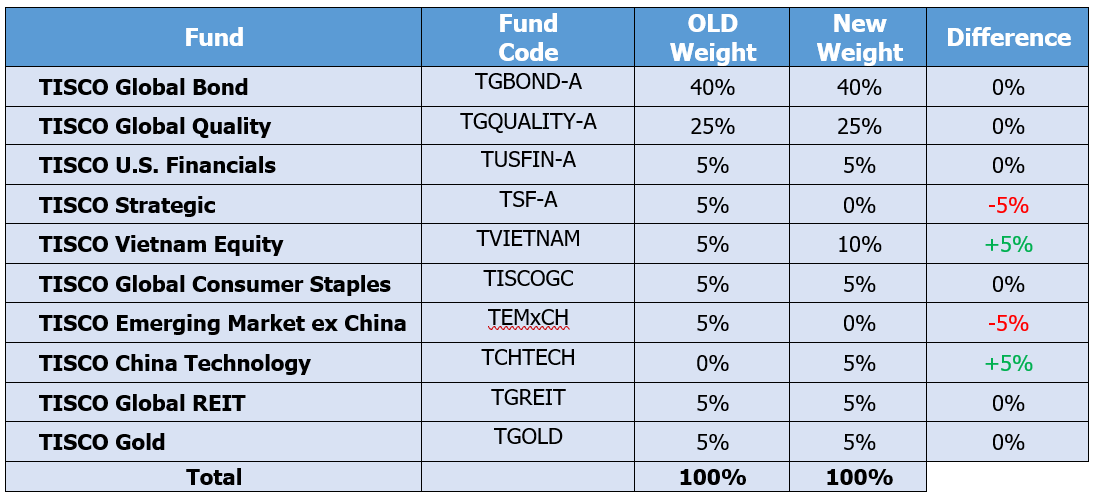The image size is (1094, 497).
Task: Select the Fund Code header cell
Action: click(x=528, y=37)
